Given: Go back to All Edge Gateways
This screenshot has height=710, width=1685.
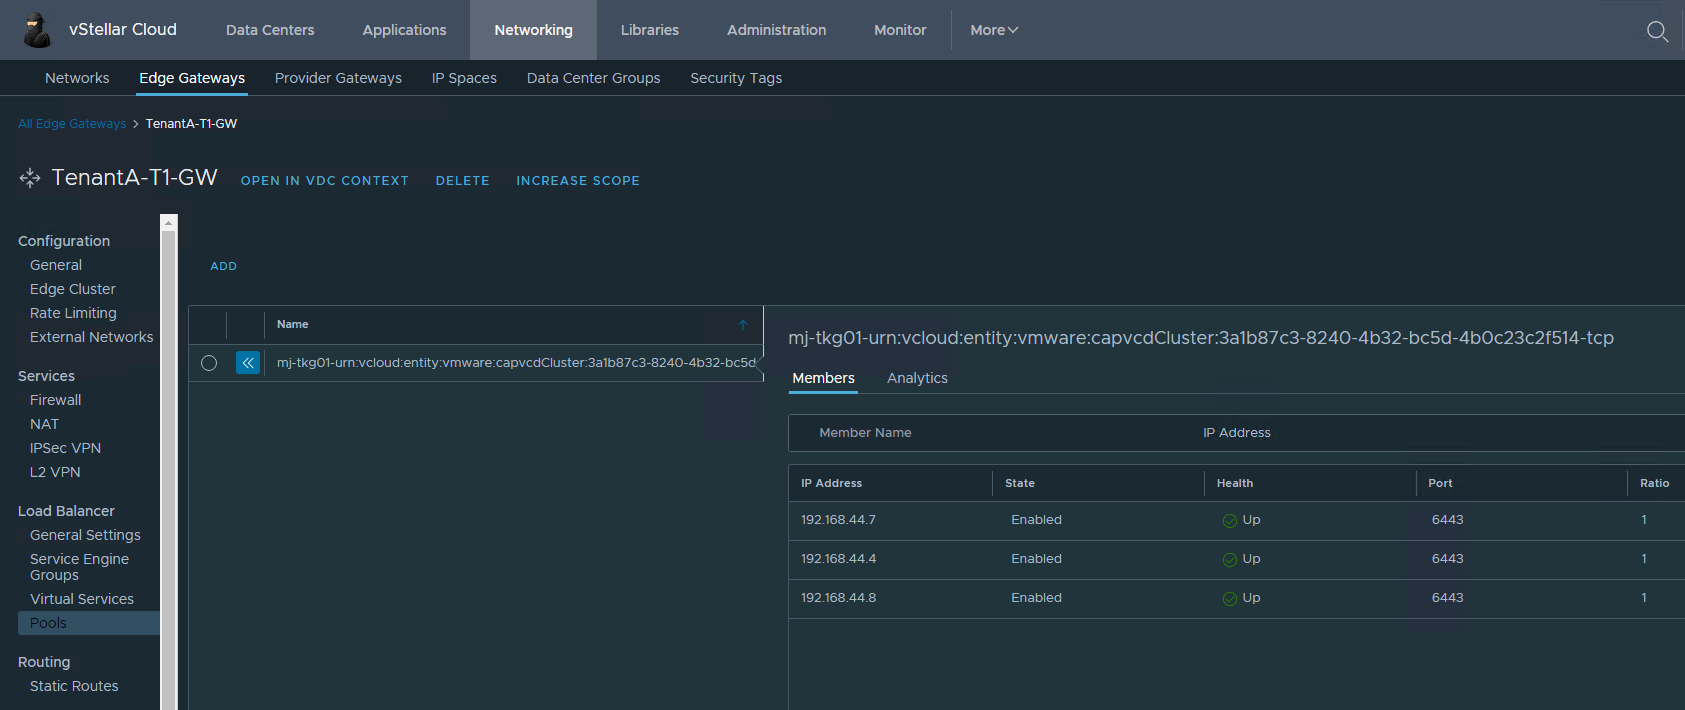Looking at the screenshot, I should coord(72,124).
